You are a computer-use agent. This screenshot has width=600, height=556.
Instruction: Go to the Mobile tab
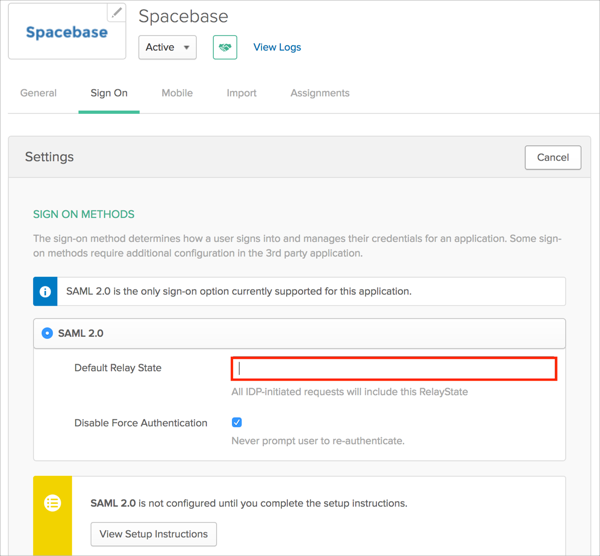tap(177, 93)
